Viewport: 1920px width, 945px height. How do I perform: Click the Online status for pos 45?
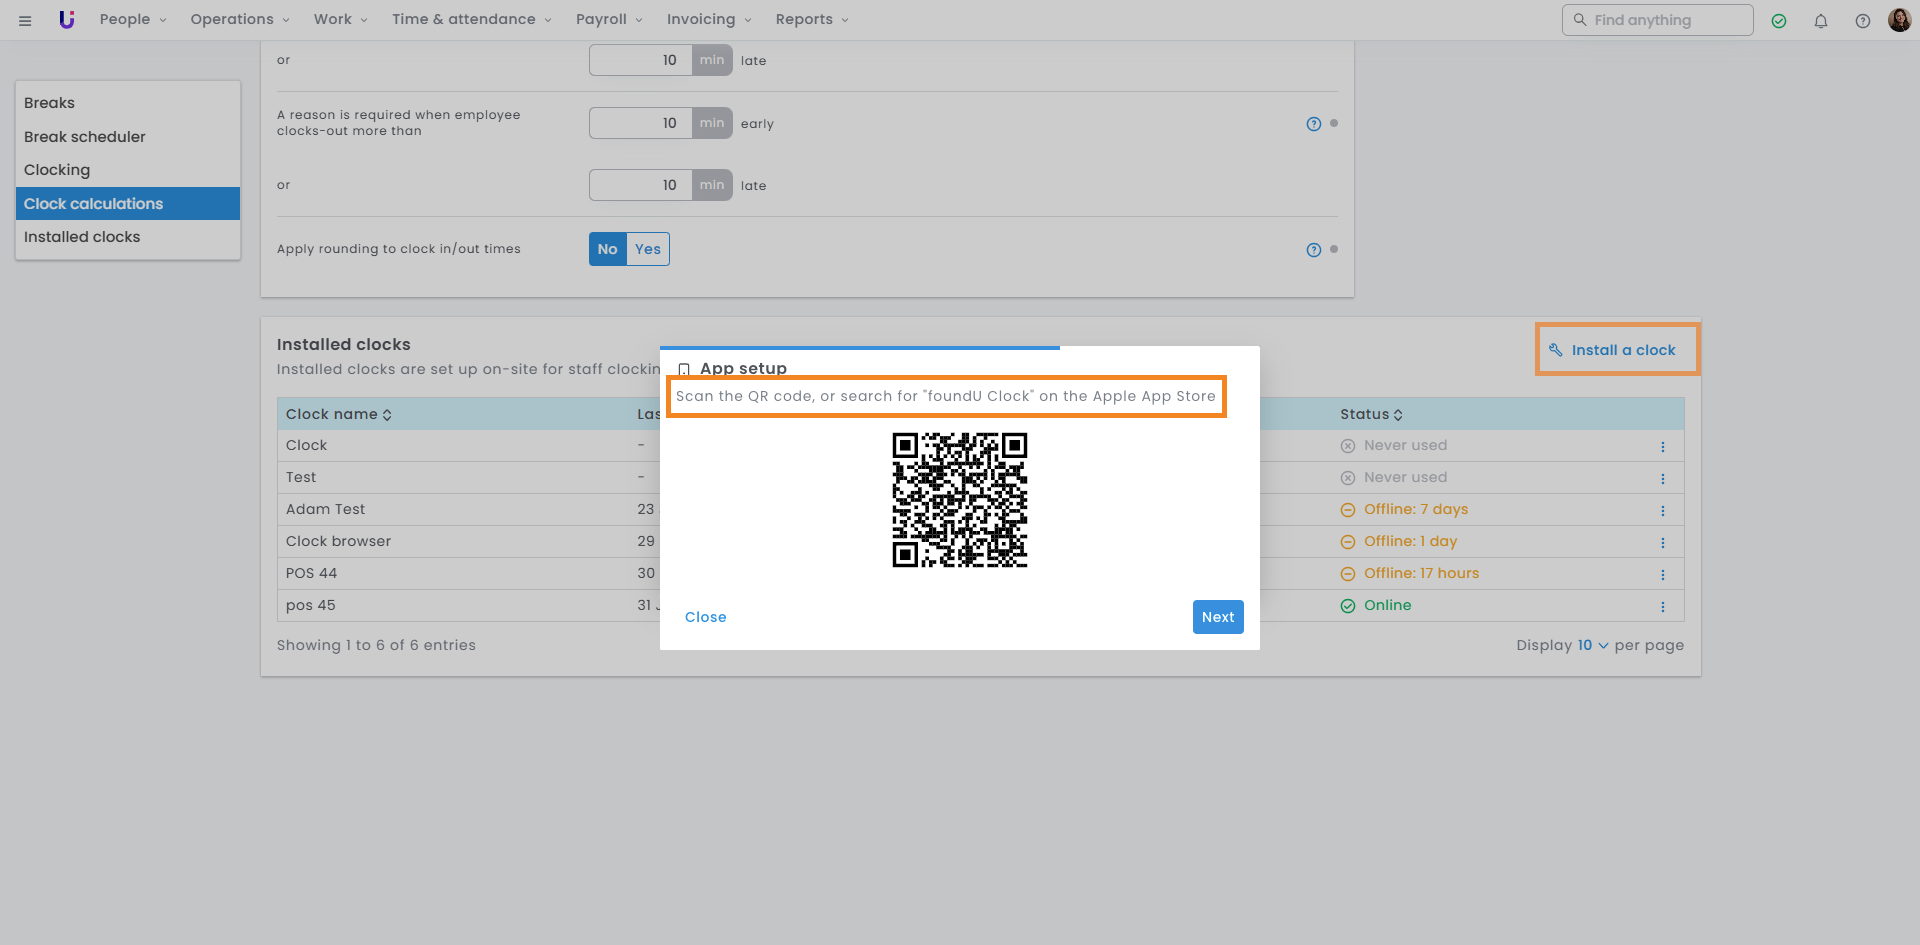[x=1376, y=605]
